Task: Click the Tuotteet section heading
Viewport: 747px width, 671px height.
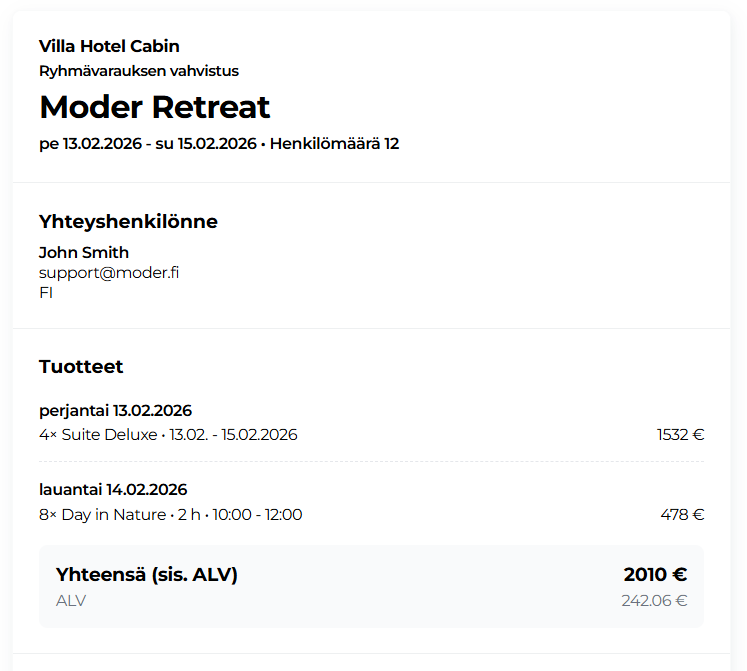Action: [81, 366]
